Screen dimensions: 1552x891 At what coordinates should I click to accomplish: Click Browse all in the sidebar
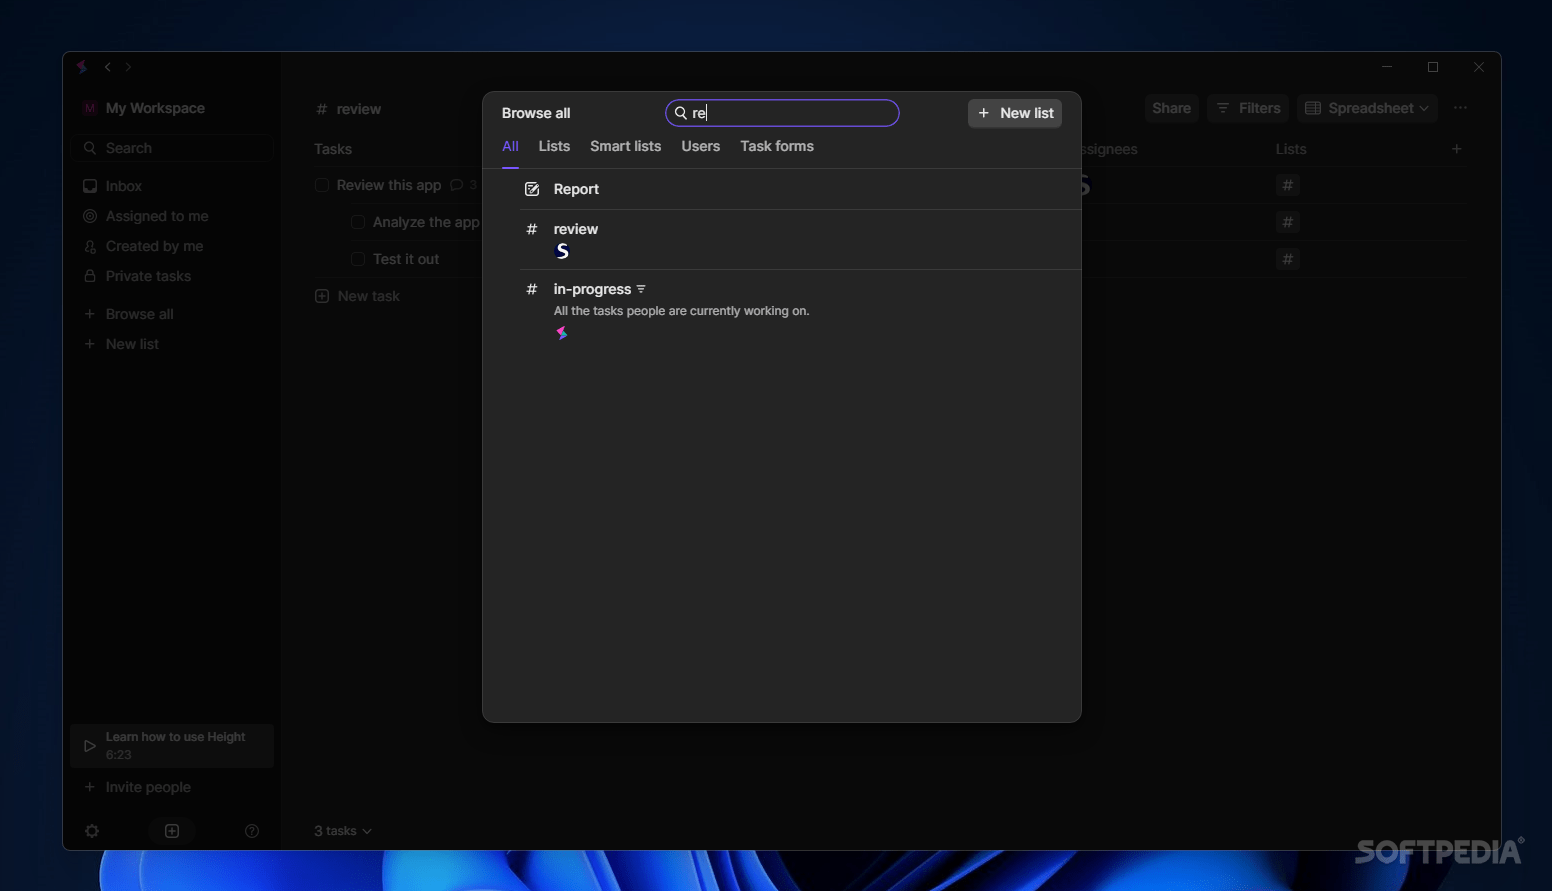point(129,314)
